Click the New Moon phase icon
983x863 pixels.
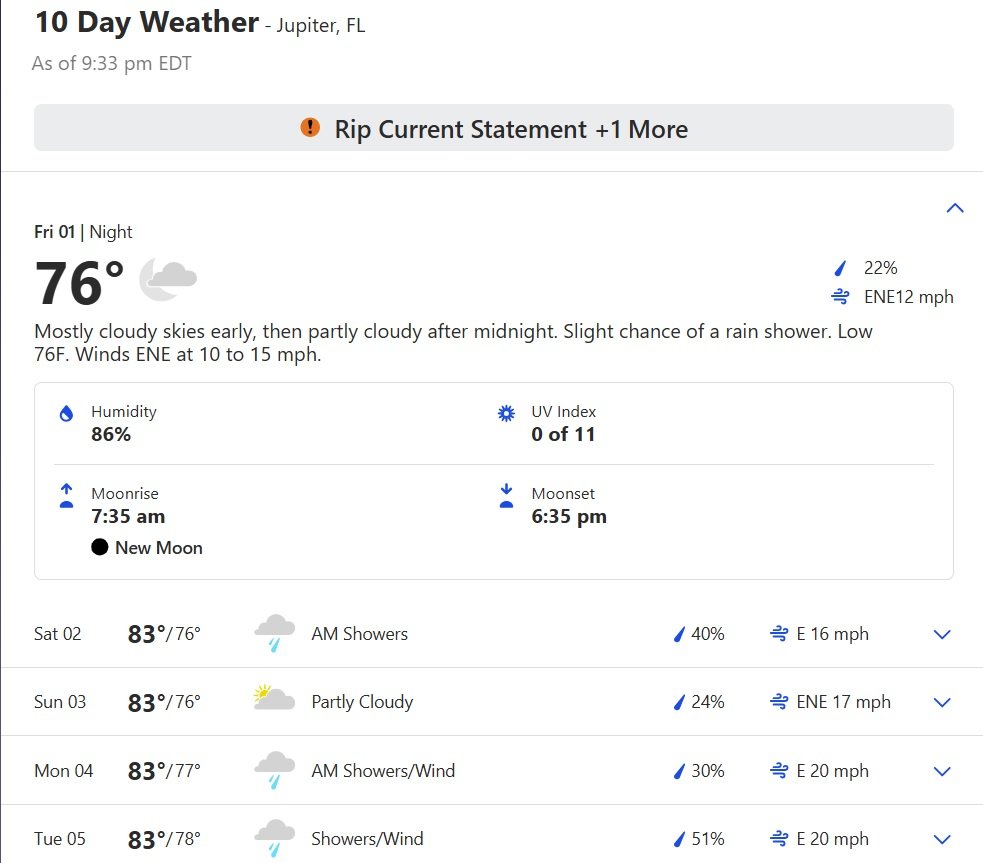point(100,547)
